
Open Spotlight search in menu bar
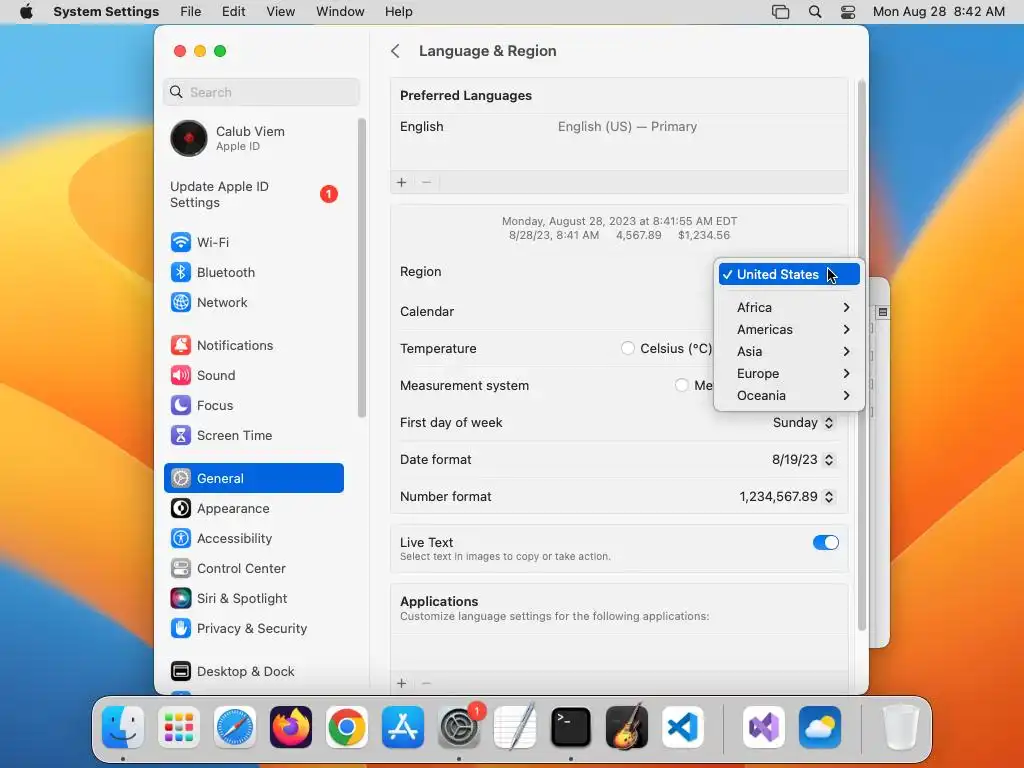click(814, 12)
